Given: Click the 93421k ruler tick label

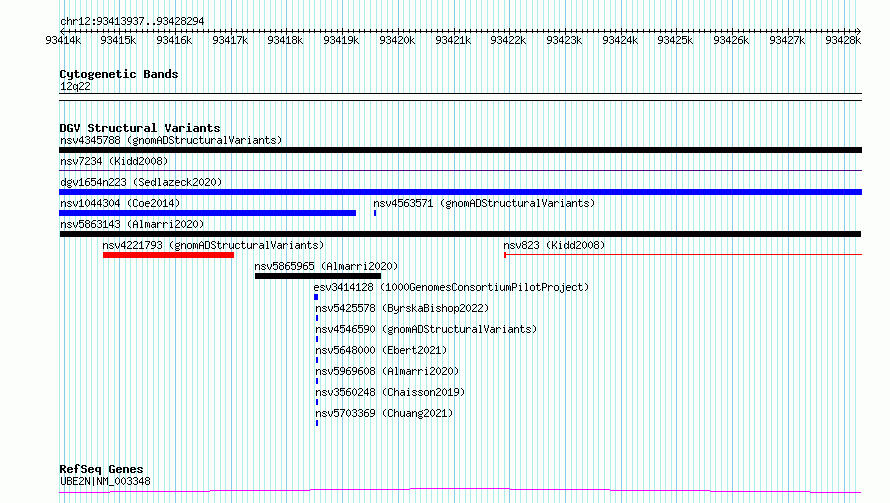Looking at the screenshot, I should 453,41.
